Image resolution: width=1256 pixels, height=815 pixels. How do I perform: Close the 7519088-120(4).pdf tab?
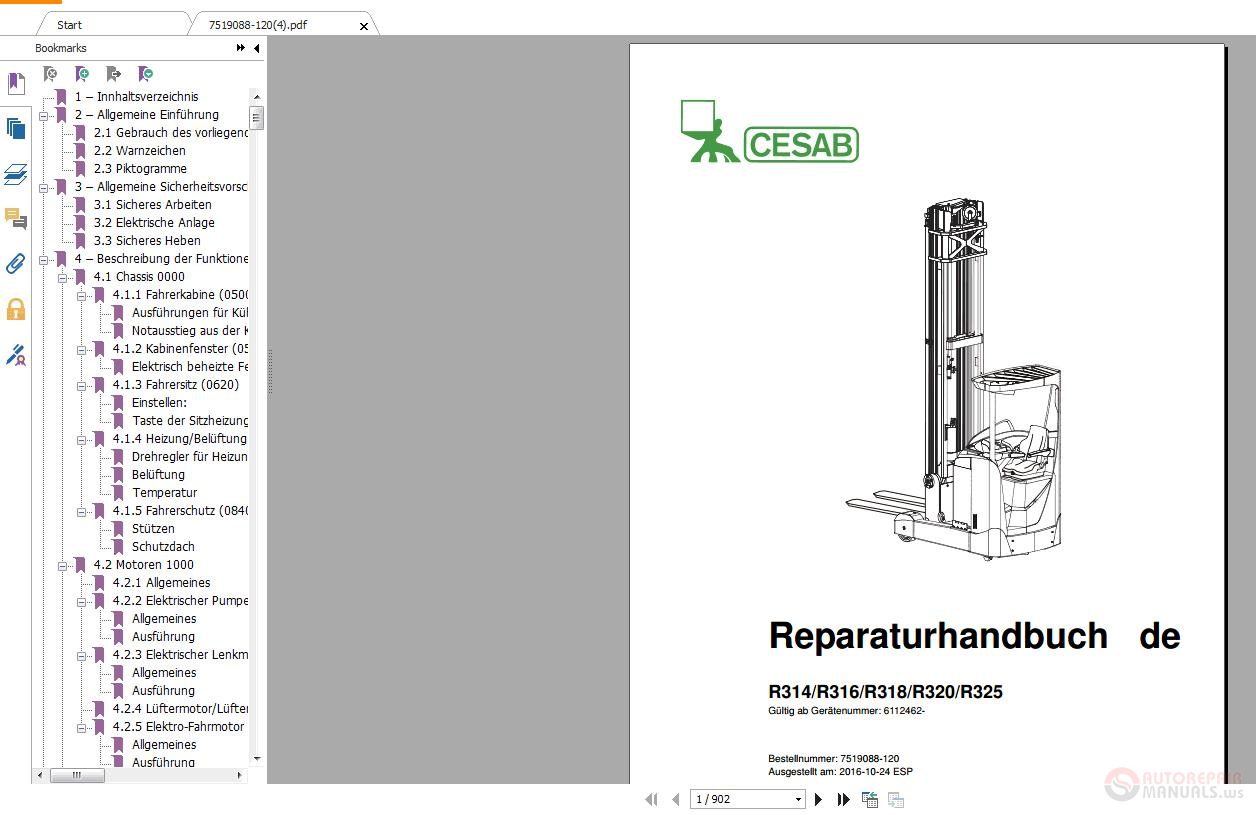364,26
